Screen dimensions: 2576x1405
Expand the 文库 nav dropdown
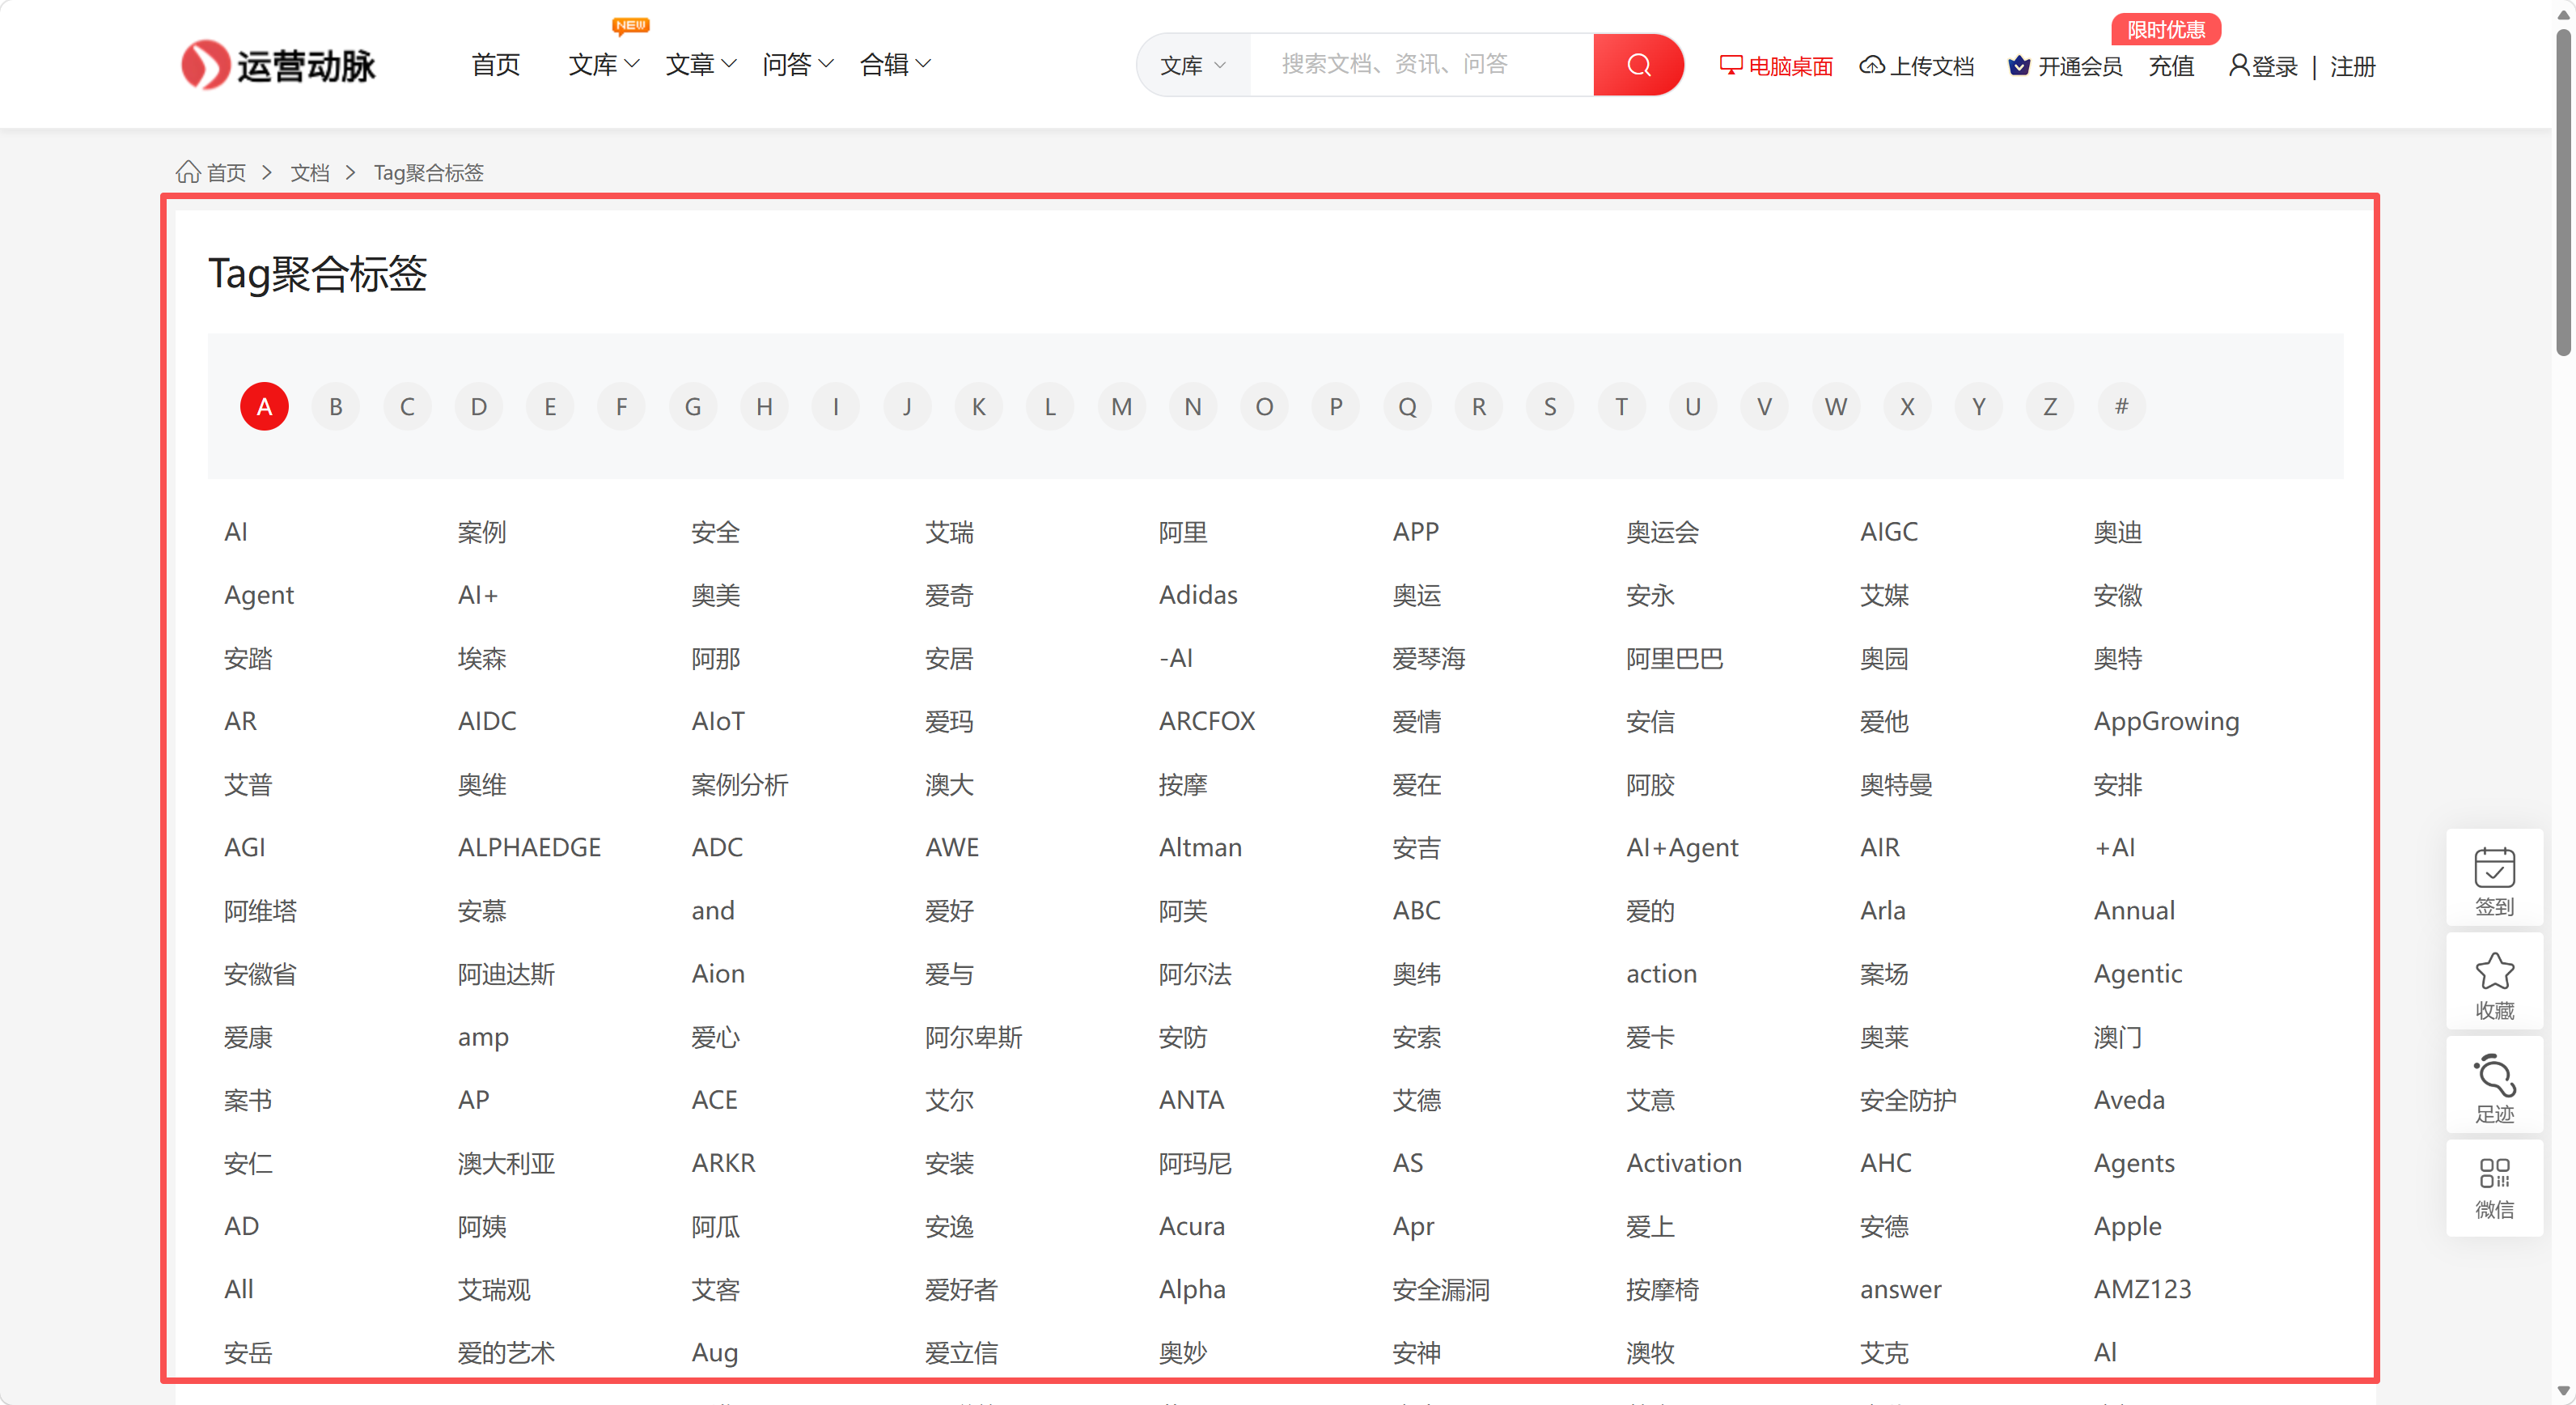pyautogui.click(x=604, y=65)
